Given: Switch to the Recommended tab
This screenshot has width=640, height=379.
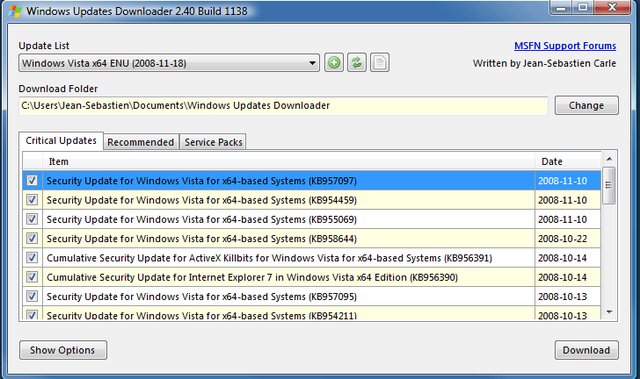Looking at the screenshot, I should [x=140, y=142].
